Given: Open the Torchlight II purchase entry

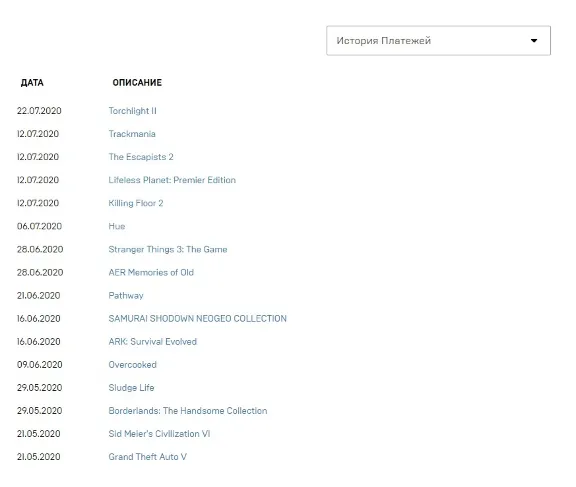Looking at the screenshot, I should [132, 111].
